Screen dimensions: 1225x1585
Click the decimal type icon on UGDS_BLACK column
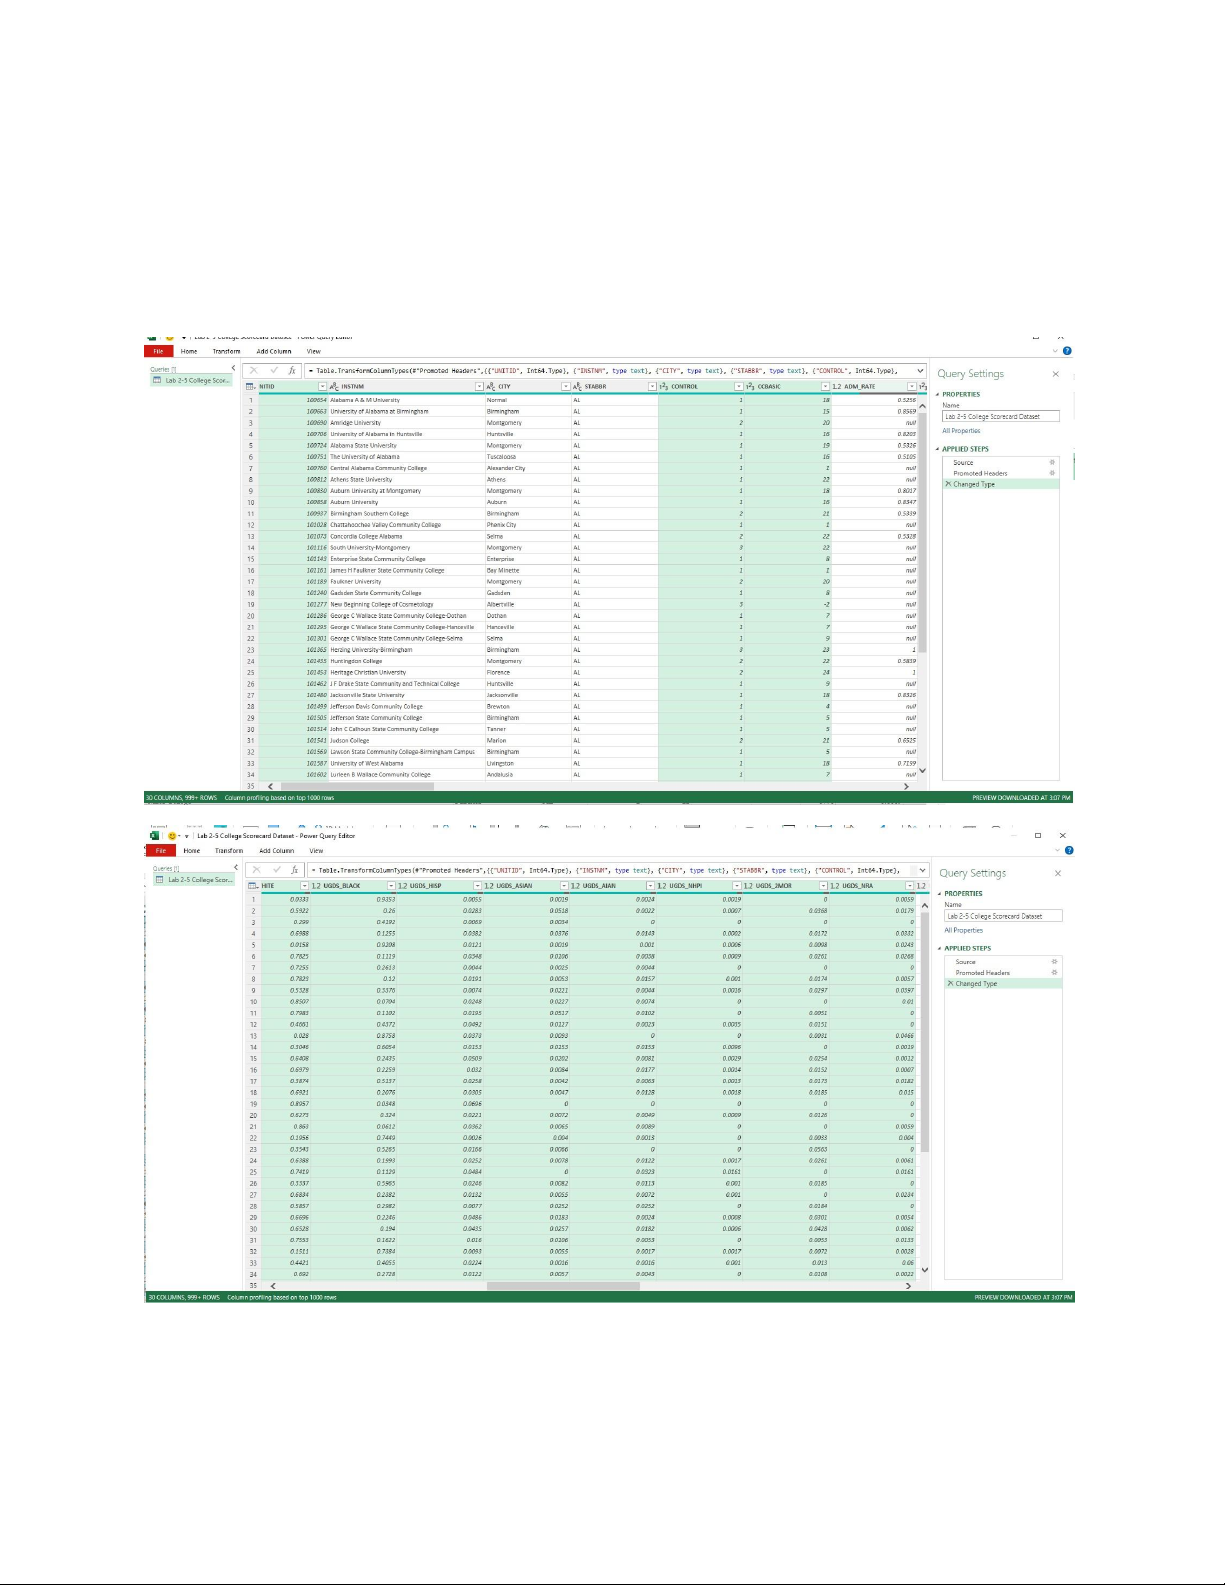[316, 886]
